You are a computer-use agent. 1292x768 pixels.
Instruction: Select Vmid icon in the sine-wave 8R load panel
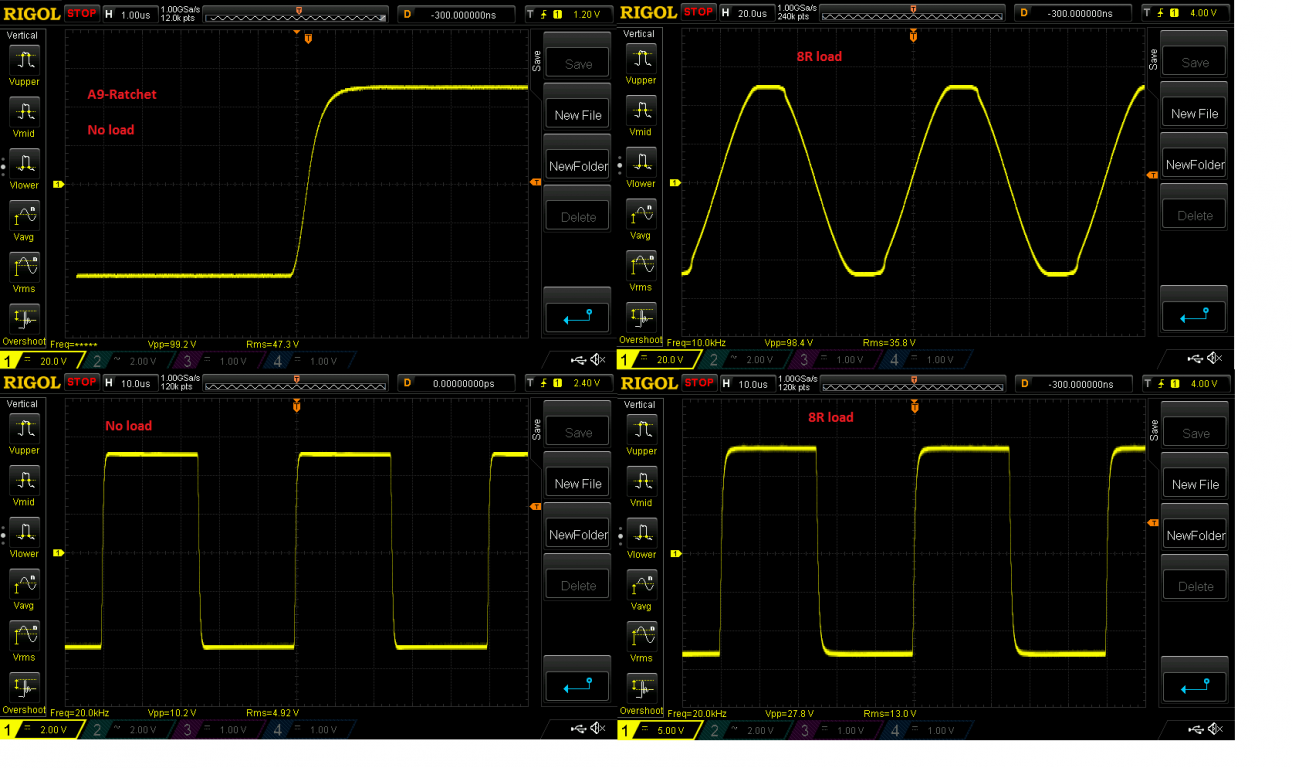pos(640,109)
